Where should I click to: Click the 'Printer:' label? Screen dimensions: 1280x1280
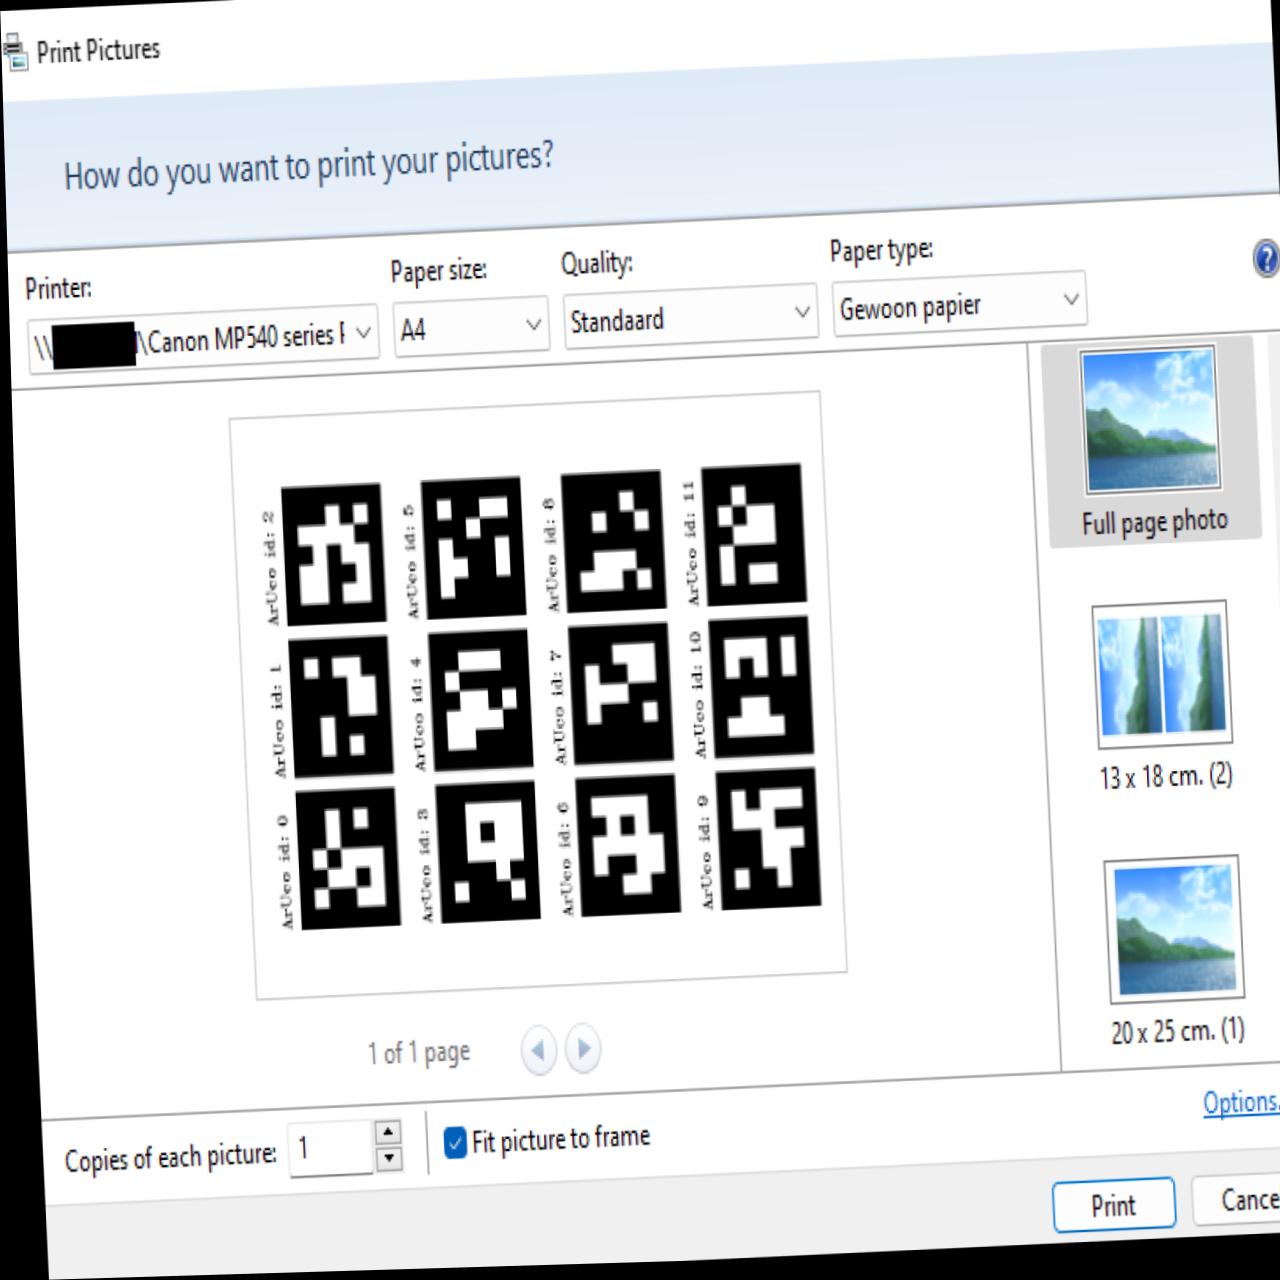(x=58, y=289)
